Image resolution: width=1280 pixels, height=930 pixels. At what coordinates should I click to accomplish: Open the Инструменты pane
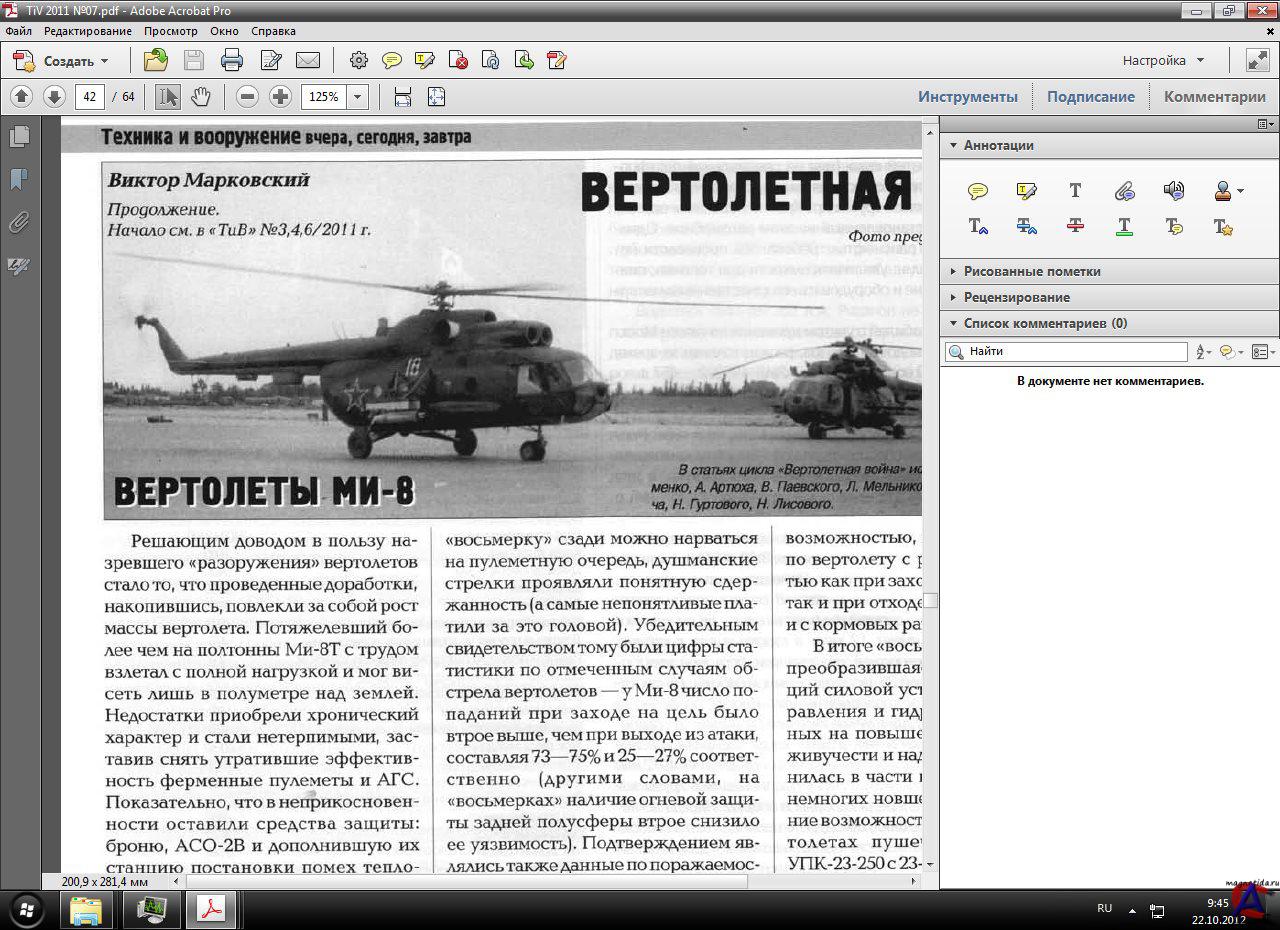(967, 97)
